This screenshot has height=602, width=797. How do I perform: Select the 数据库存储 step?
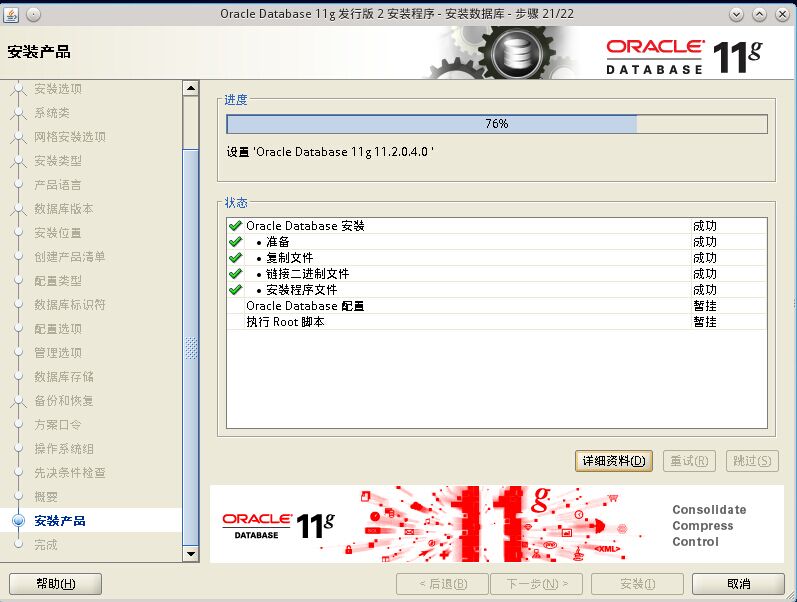(64, 376)
